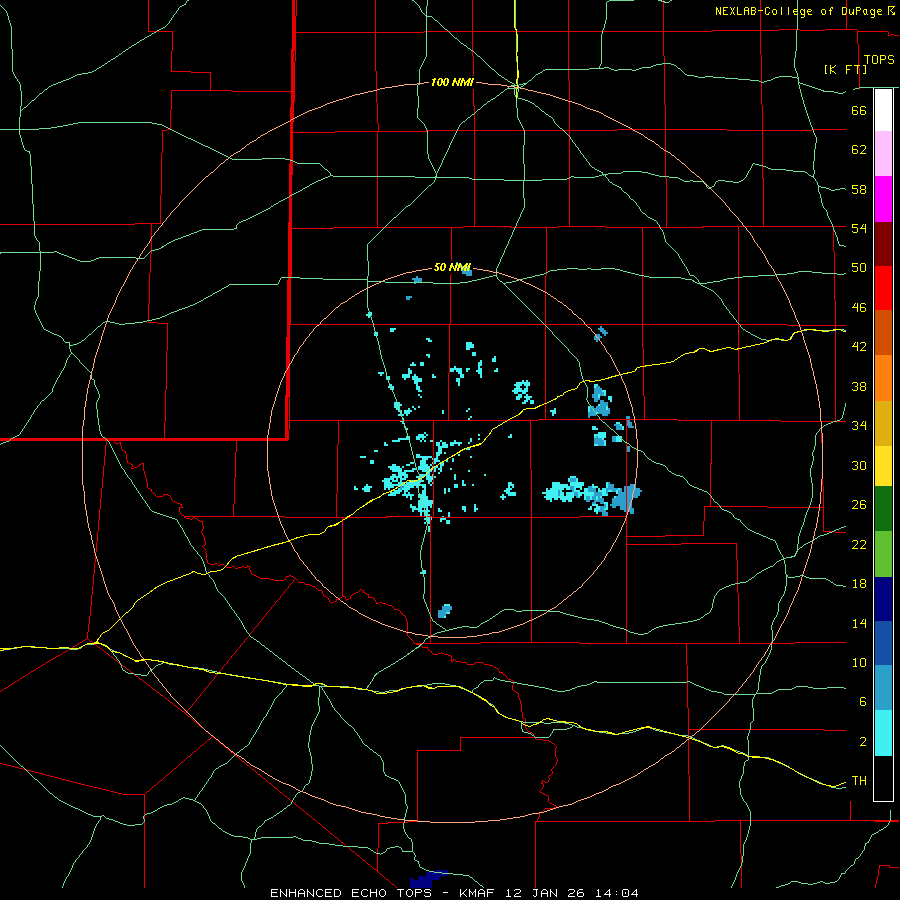The width and height of the screenshot is (900, 900).
Task: Select the 58 legend value
Action: [859, 189]
